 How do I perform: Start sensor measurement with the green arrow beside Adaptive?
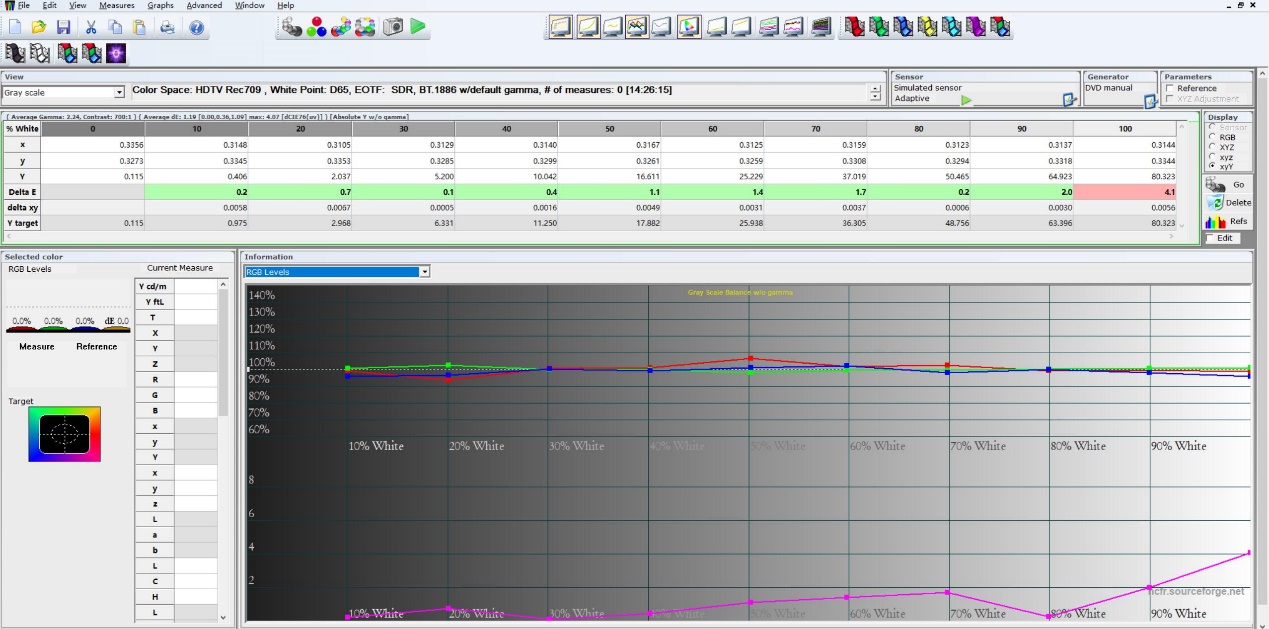pos(966,100)
